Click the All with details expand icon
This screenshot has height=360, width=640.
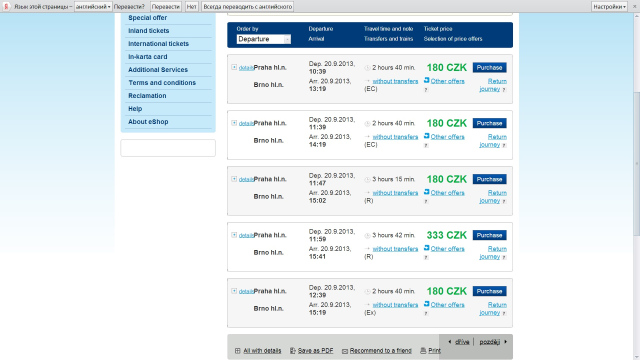(x=238, y=351)
